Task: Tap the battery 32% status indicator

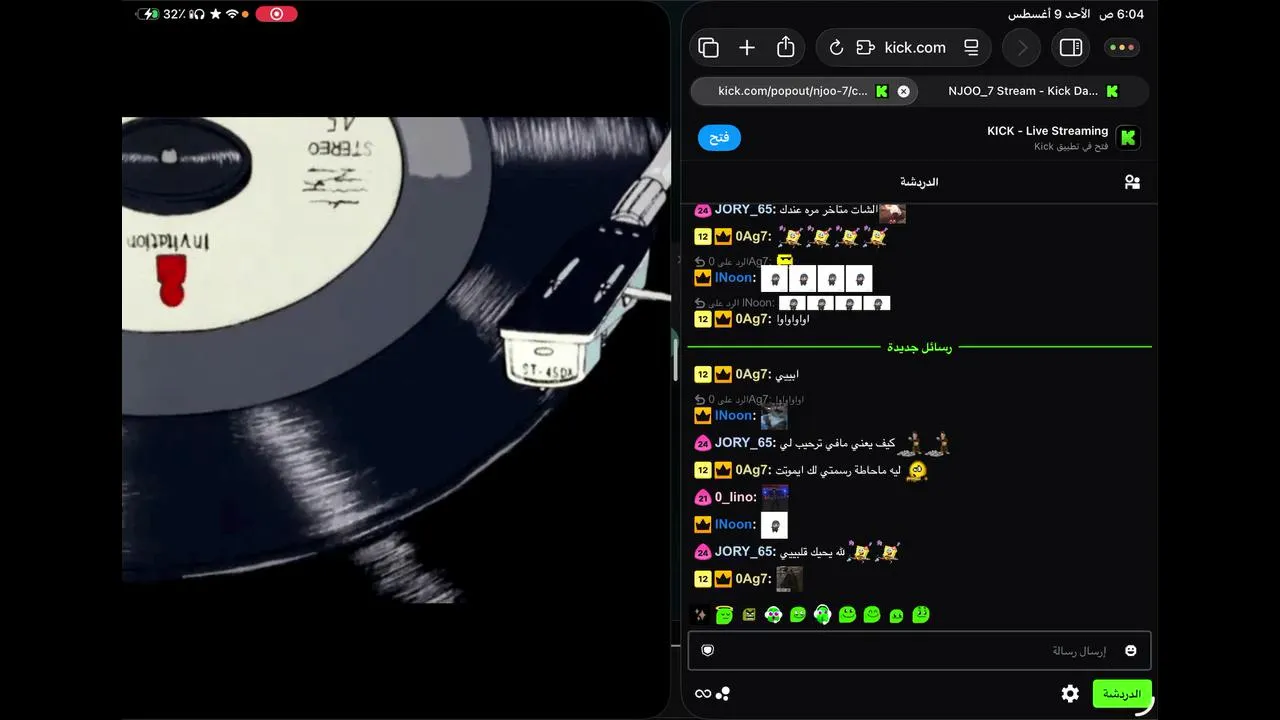Action: pos(160,14)
